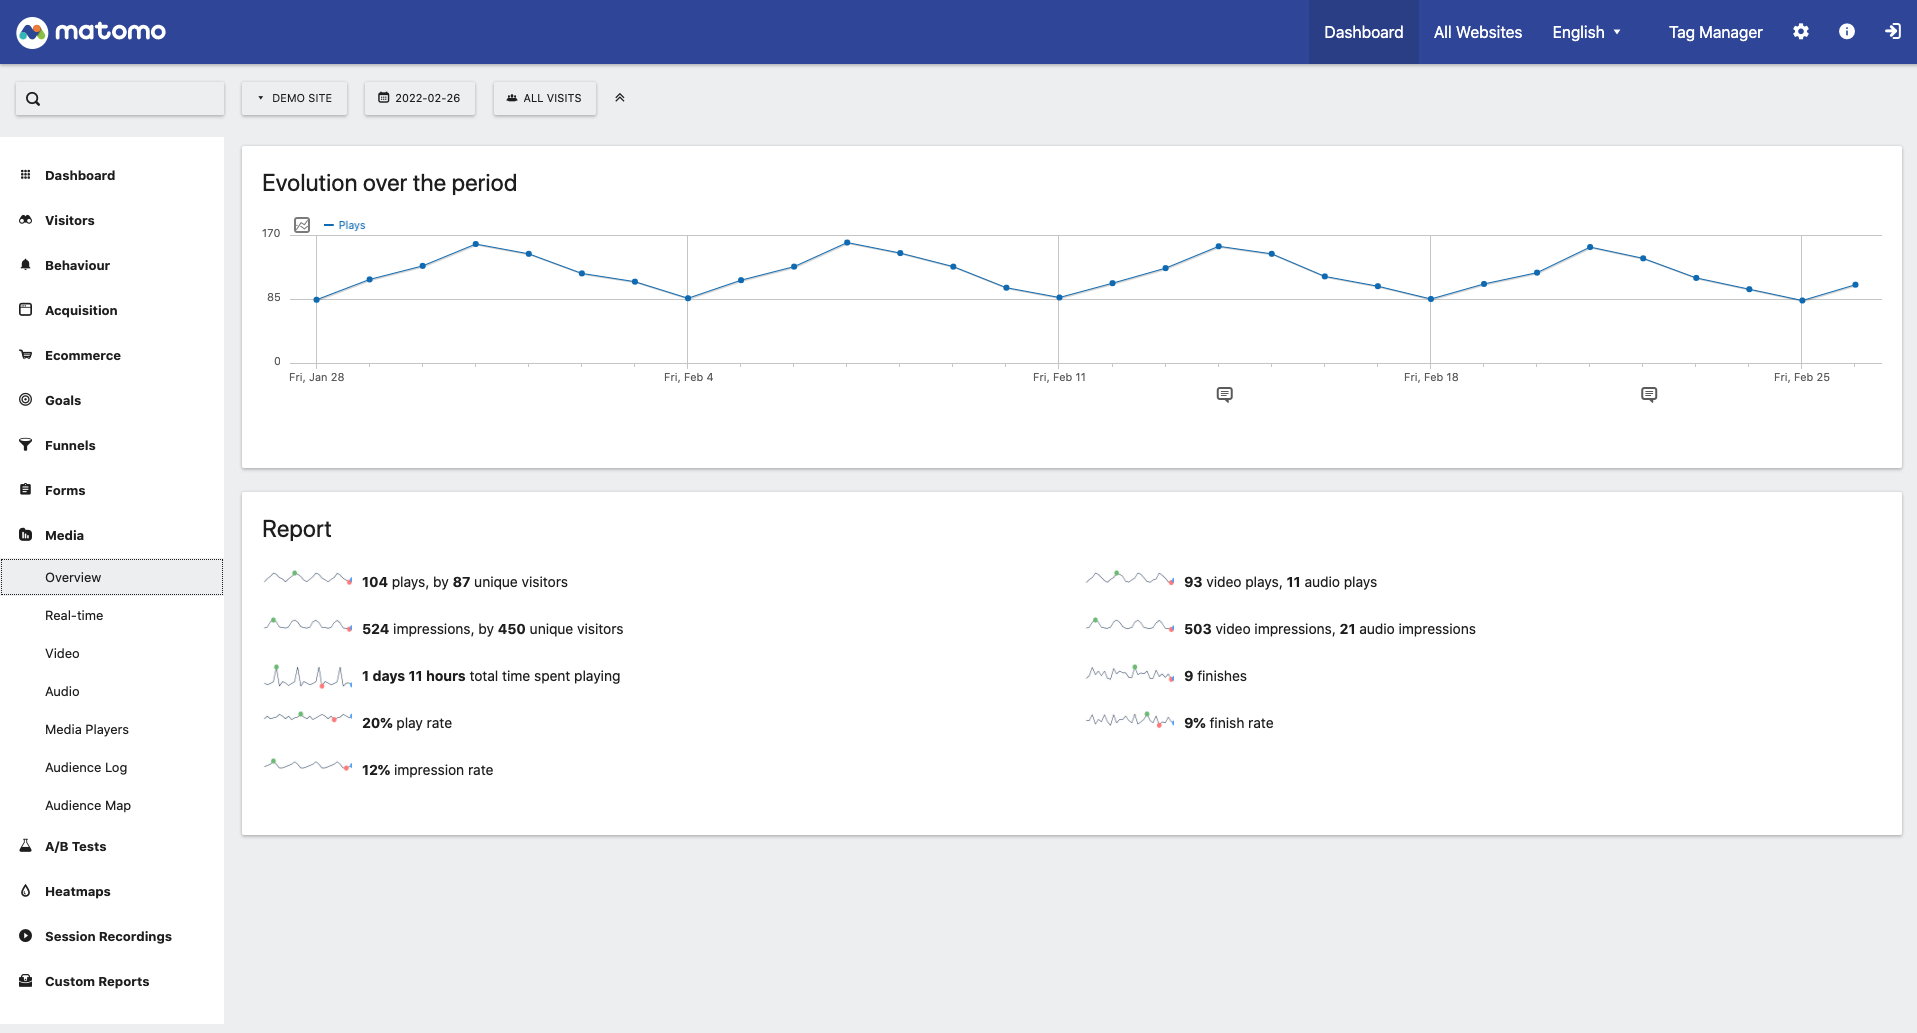
Task: Click the sign-in arrow icon
Action: [1892, 32]
